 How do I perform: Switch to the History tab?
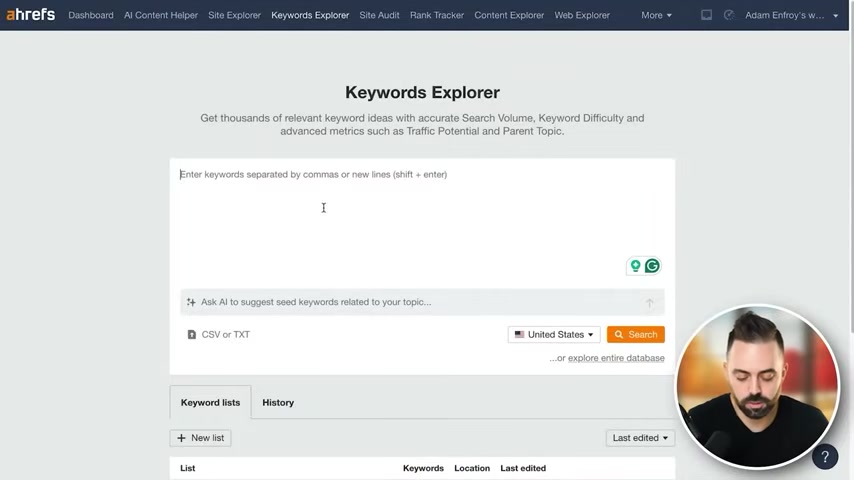pos(278,403)
